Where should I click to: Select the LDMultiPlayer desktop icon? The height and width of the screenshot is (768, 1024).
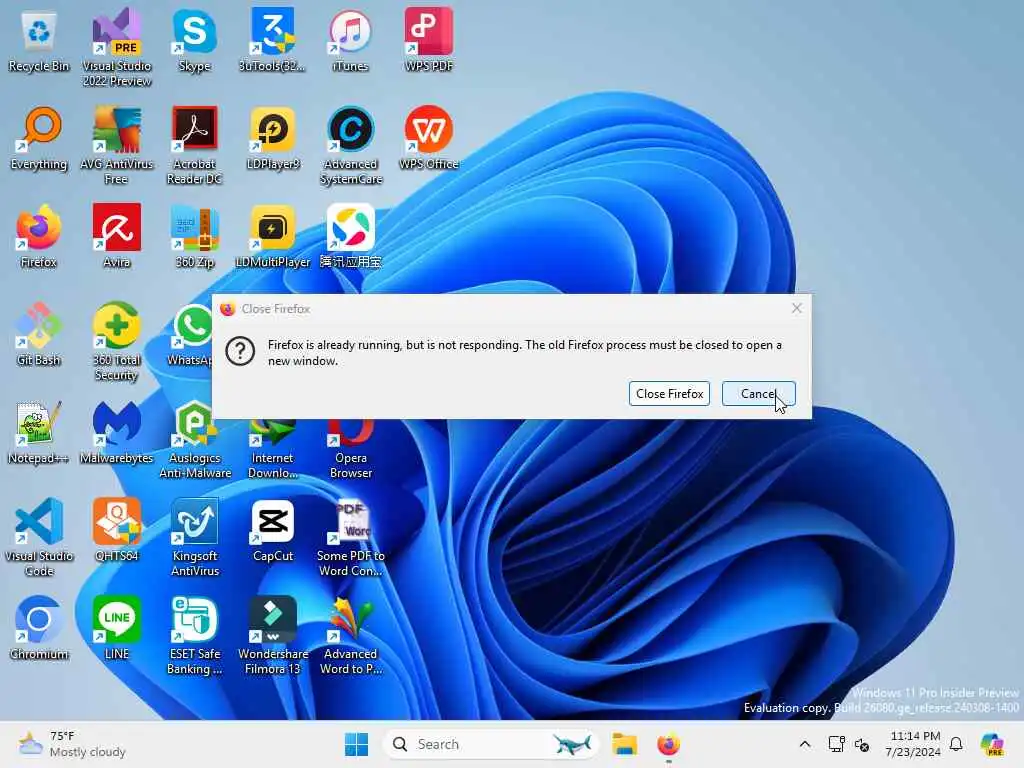tap(273, 238)
